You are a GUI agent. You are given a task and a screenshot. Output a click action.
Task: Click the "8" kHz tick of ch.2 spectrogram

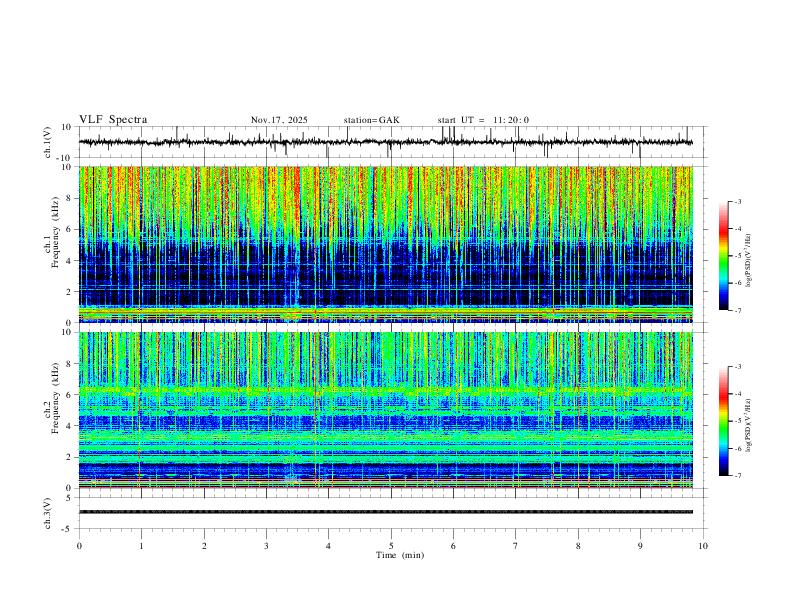[69, 364]
